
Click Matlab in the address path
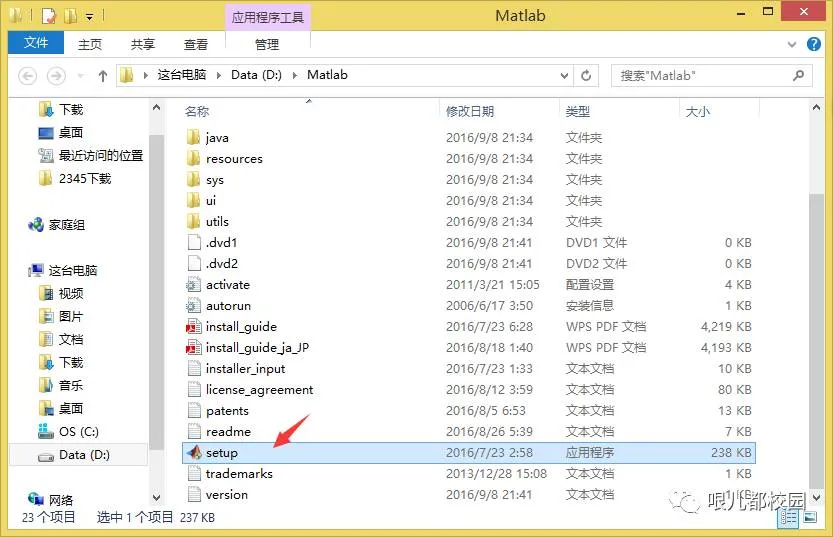327,75
